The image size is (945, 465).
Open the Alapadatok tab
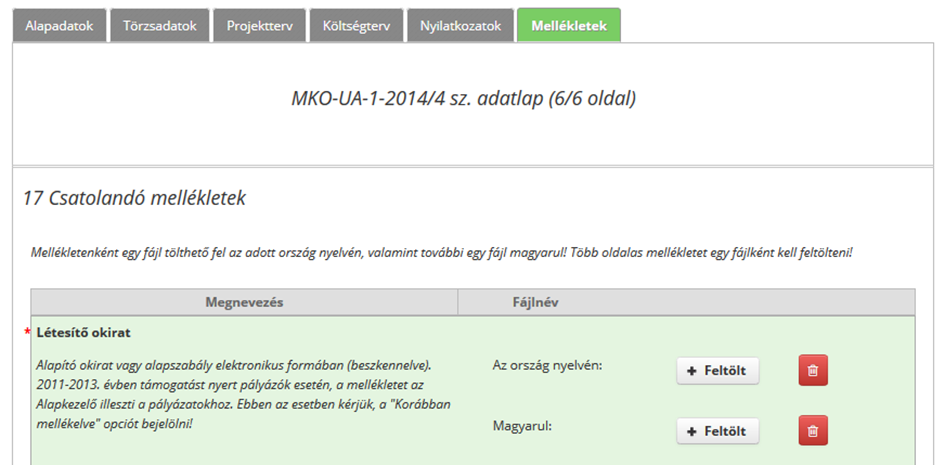click(60, 26)
